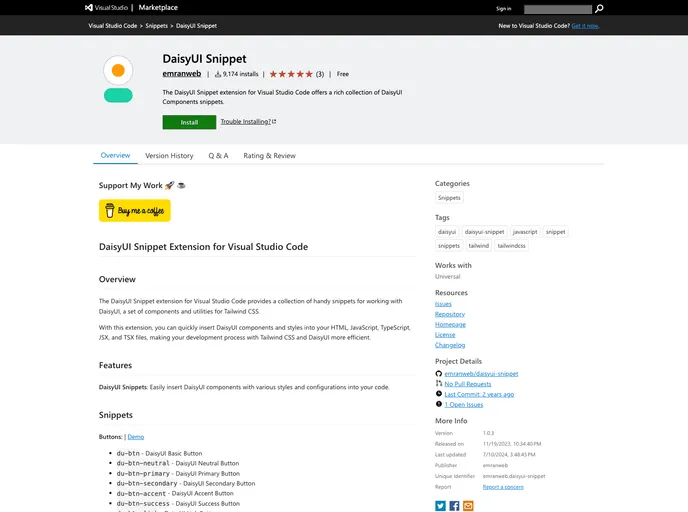688x512 pixels.
Task: Click the five-star rating
Action: (x=291, y=74)
